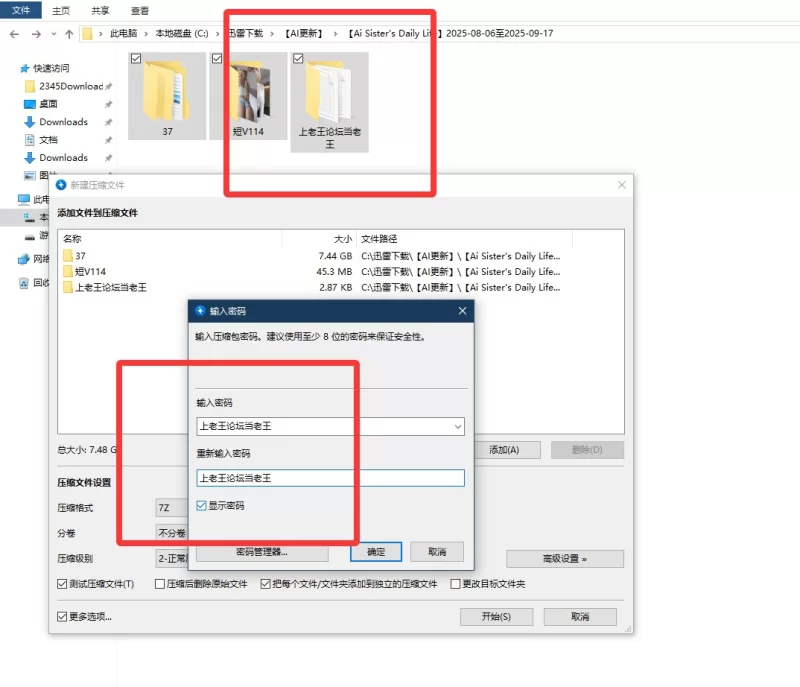Select the folder icon named 37
This screenshot has width=800, height=687.
165,92
